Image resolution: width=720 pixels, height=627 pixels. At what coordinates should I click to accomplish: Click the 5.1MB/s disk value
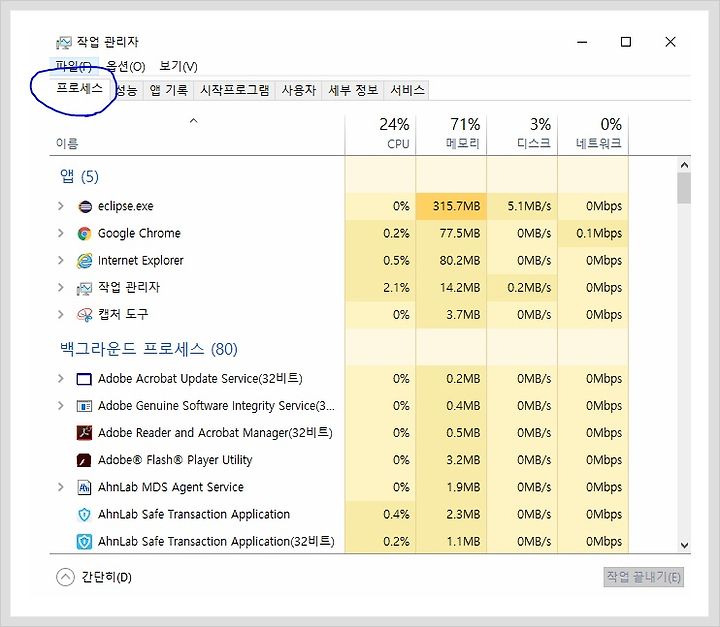click(529, 206)
